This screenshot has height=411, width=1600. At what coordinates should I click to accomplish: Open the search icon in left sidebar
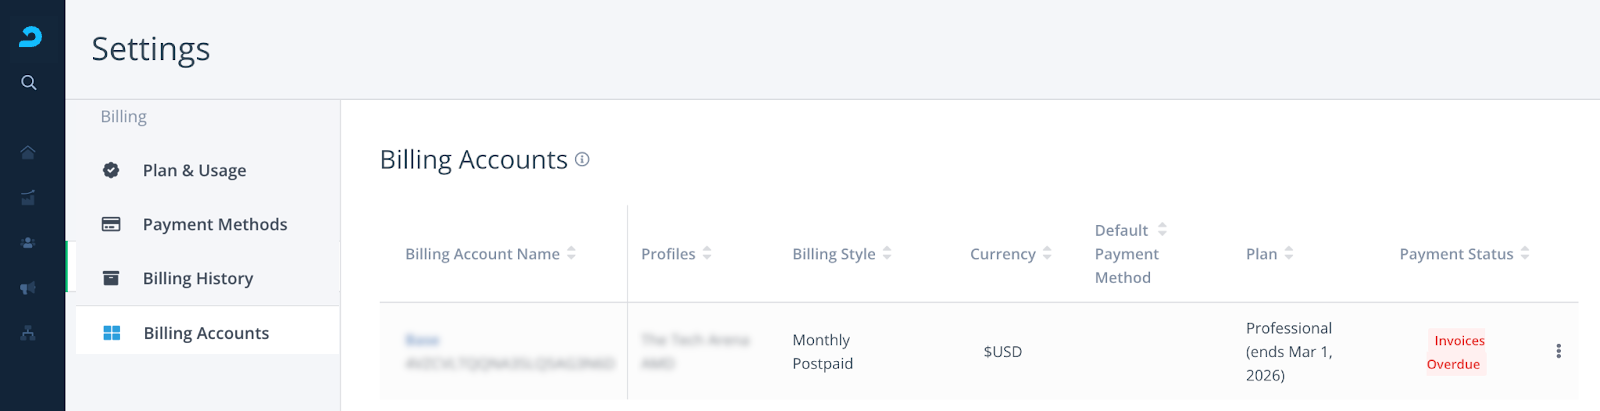(x=29, y=82)
